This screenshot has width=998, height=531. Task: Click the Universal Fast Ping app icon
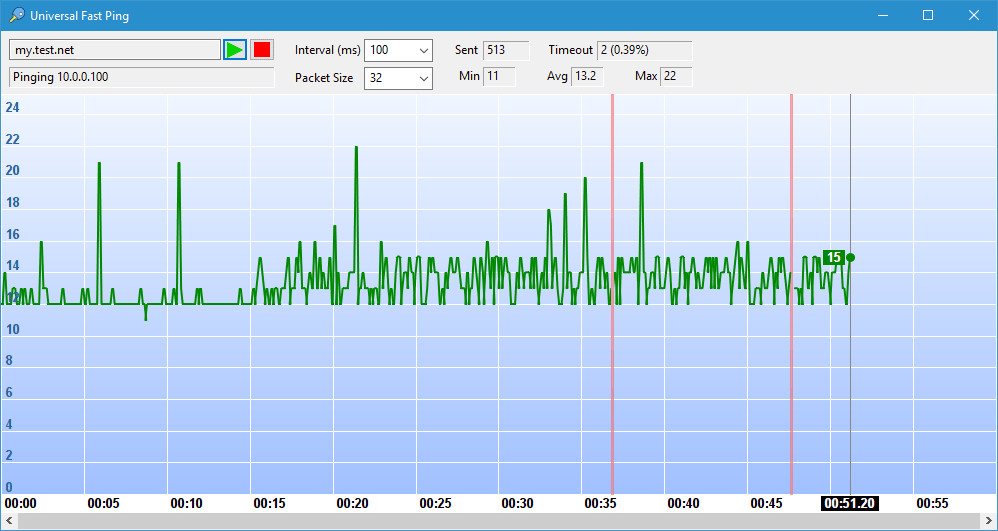17,15
